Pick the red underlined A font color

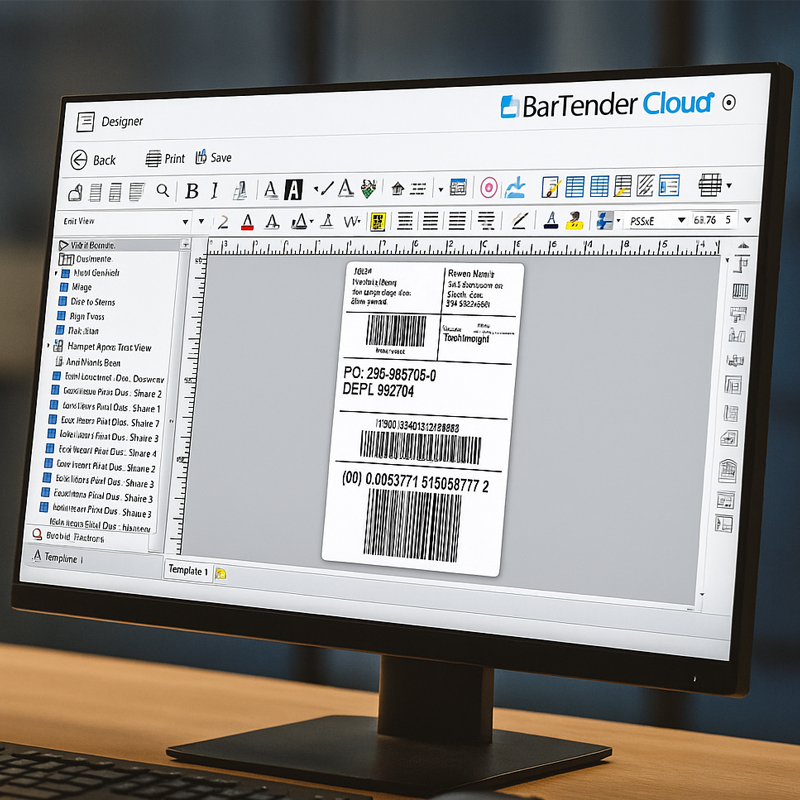tap(247, 222)
